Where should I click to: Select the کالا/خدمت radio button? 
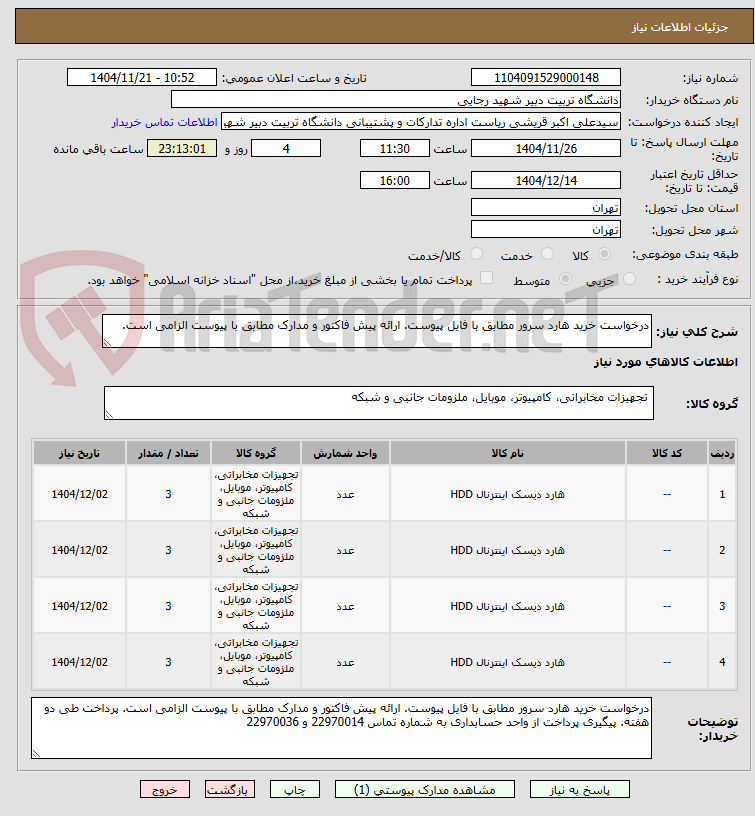(x=476, y=254)
